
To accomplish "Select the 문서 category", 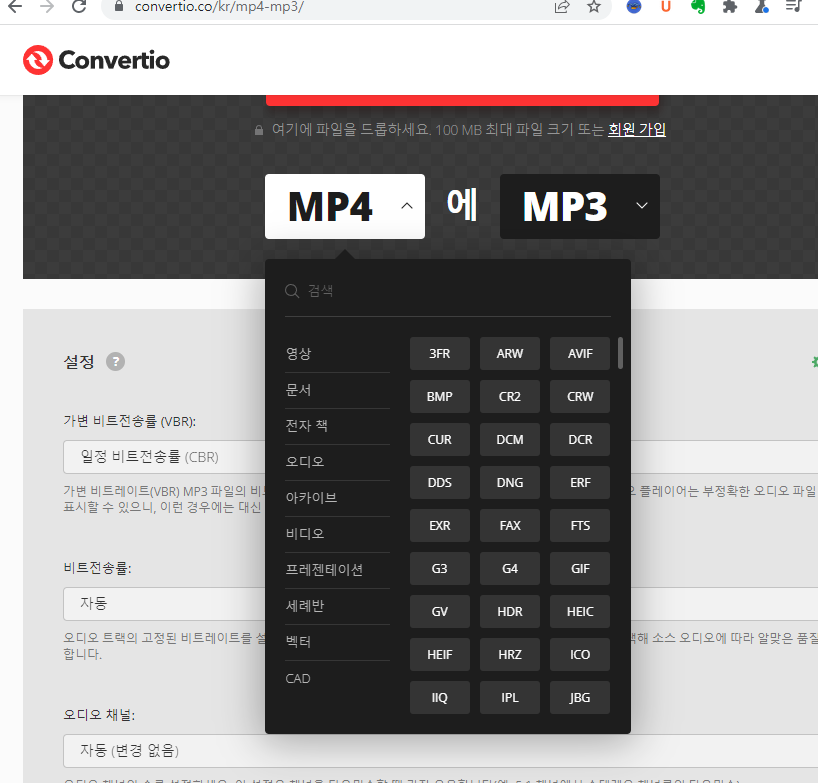I will pyautogui.click(x=337, y=390).
